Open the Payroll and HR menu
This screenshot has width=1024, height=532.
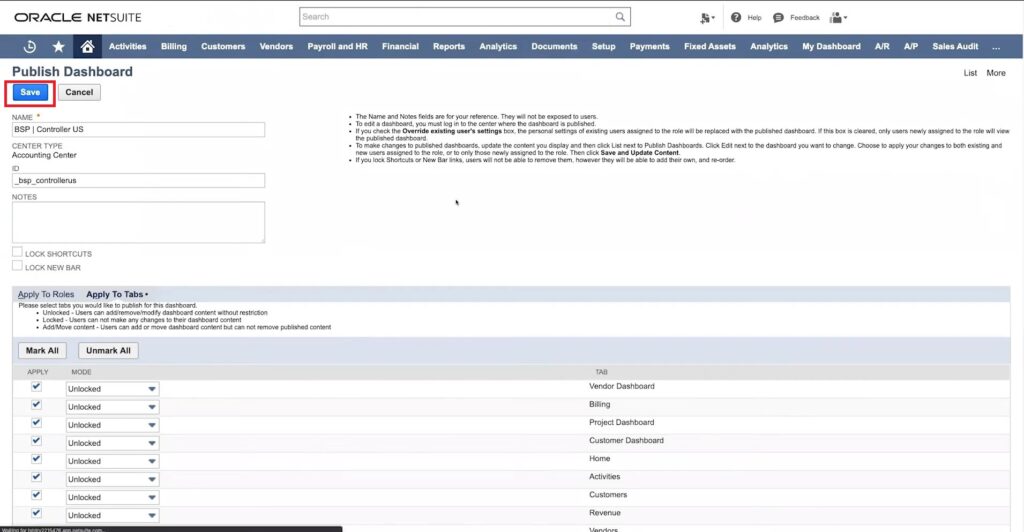click(x=338, y=46)
